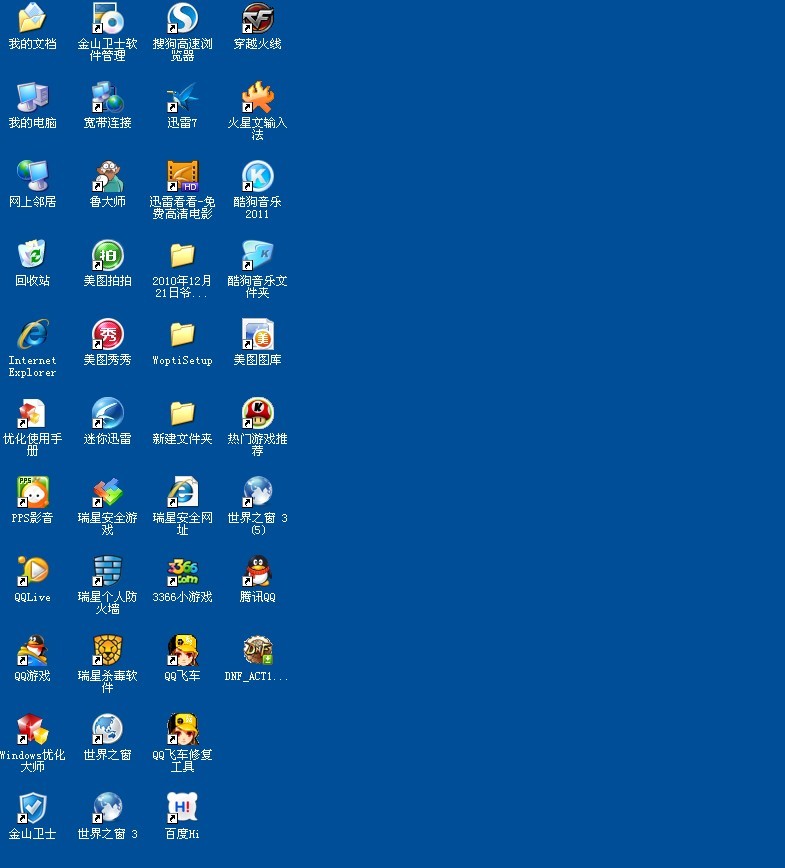Open 网上邻居 icon
The image size is (785, 868).
pyautogui.click(x=32, y=176)
